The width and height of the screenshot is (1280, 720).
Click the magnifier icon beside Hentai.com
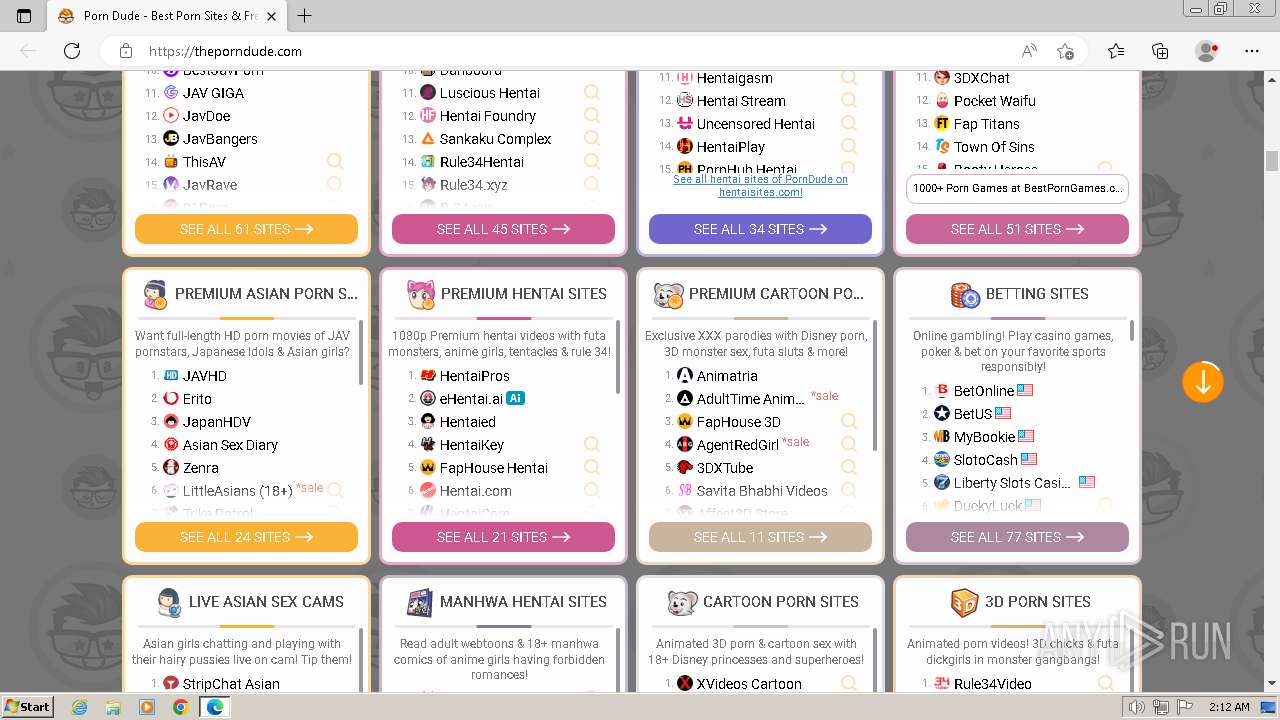click(x=592, y=490)
